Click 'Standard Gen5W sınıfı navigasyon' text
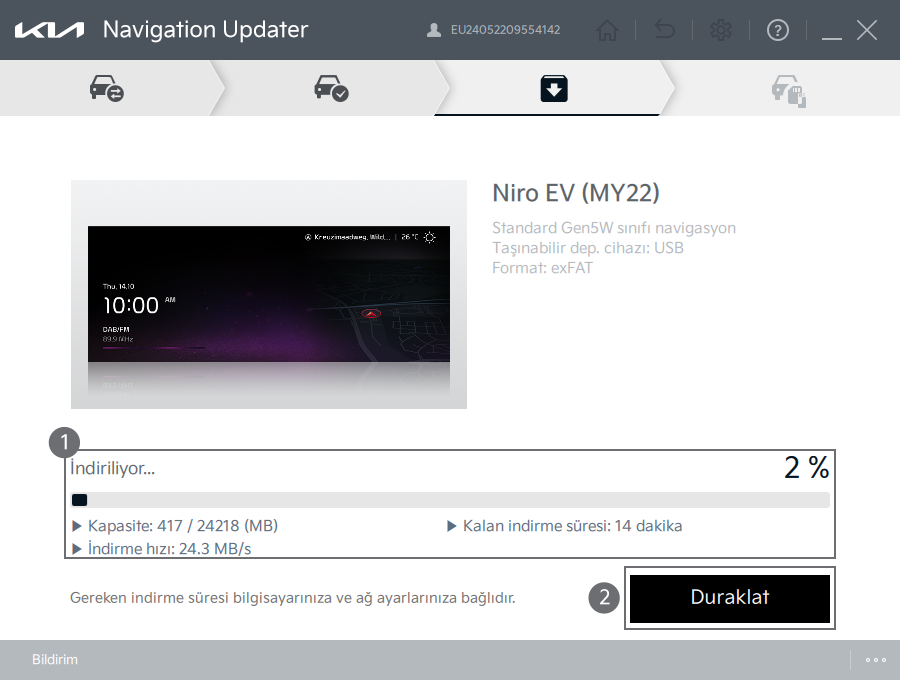Viewport: 900px width, 680px height. 614,228
